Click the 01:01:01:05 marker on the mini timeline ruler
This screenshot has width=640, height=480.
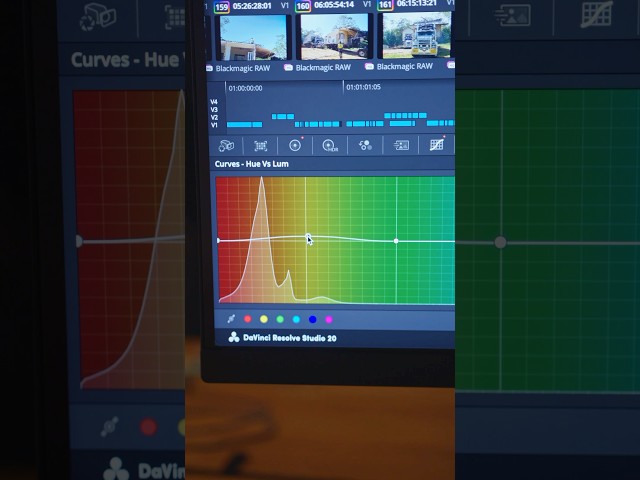click(363, 87)
